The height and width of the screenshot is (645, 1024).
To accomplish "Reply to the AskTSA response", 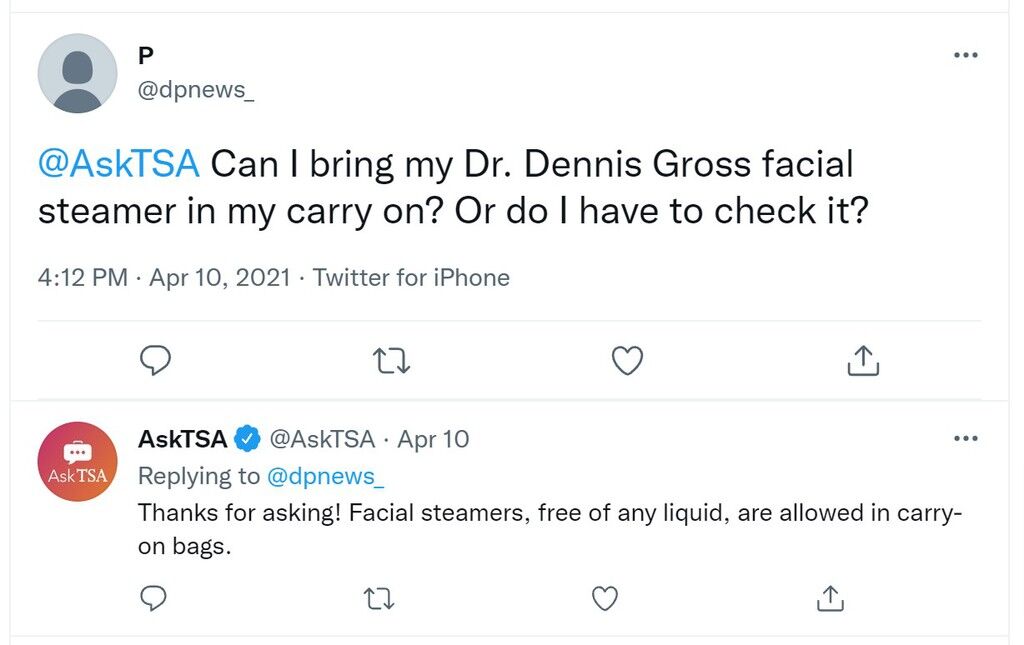I will coord(153,598).
